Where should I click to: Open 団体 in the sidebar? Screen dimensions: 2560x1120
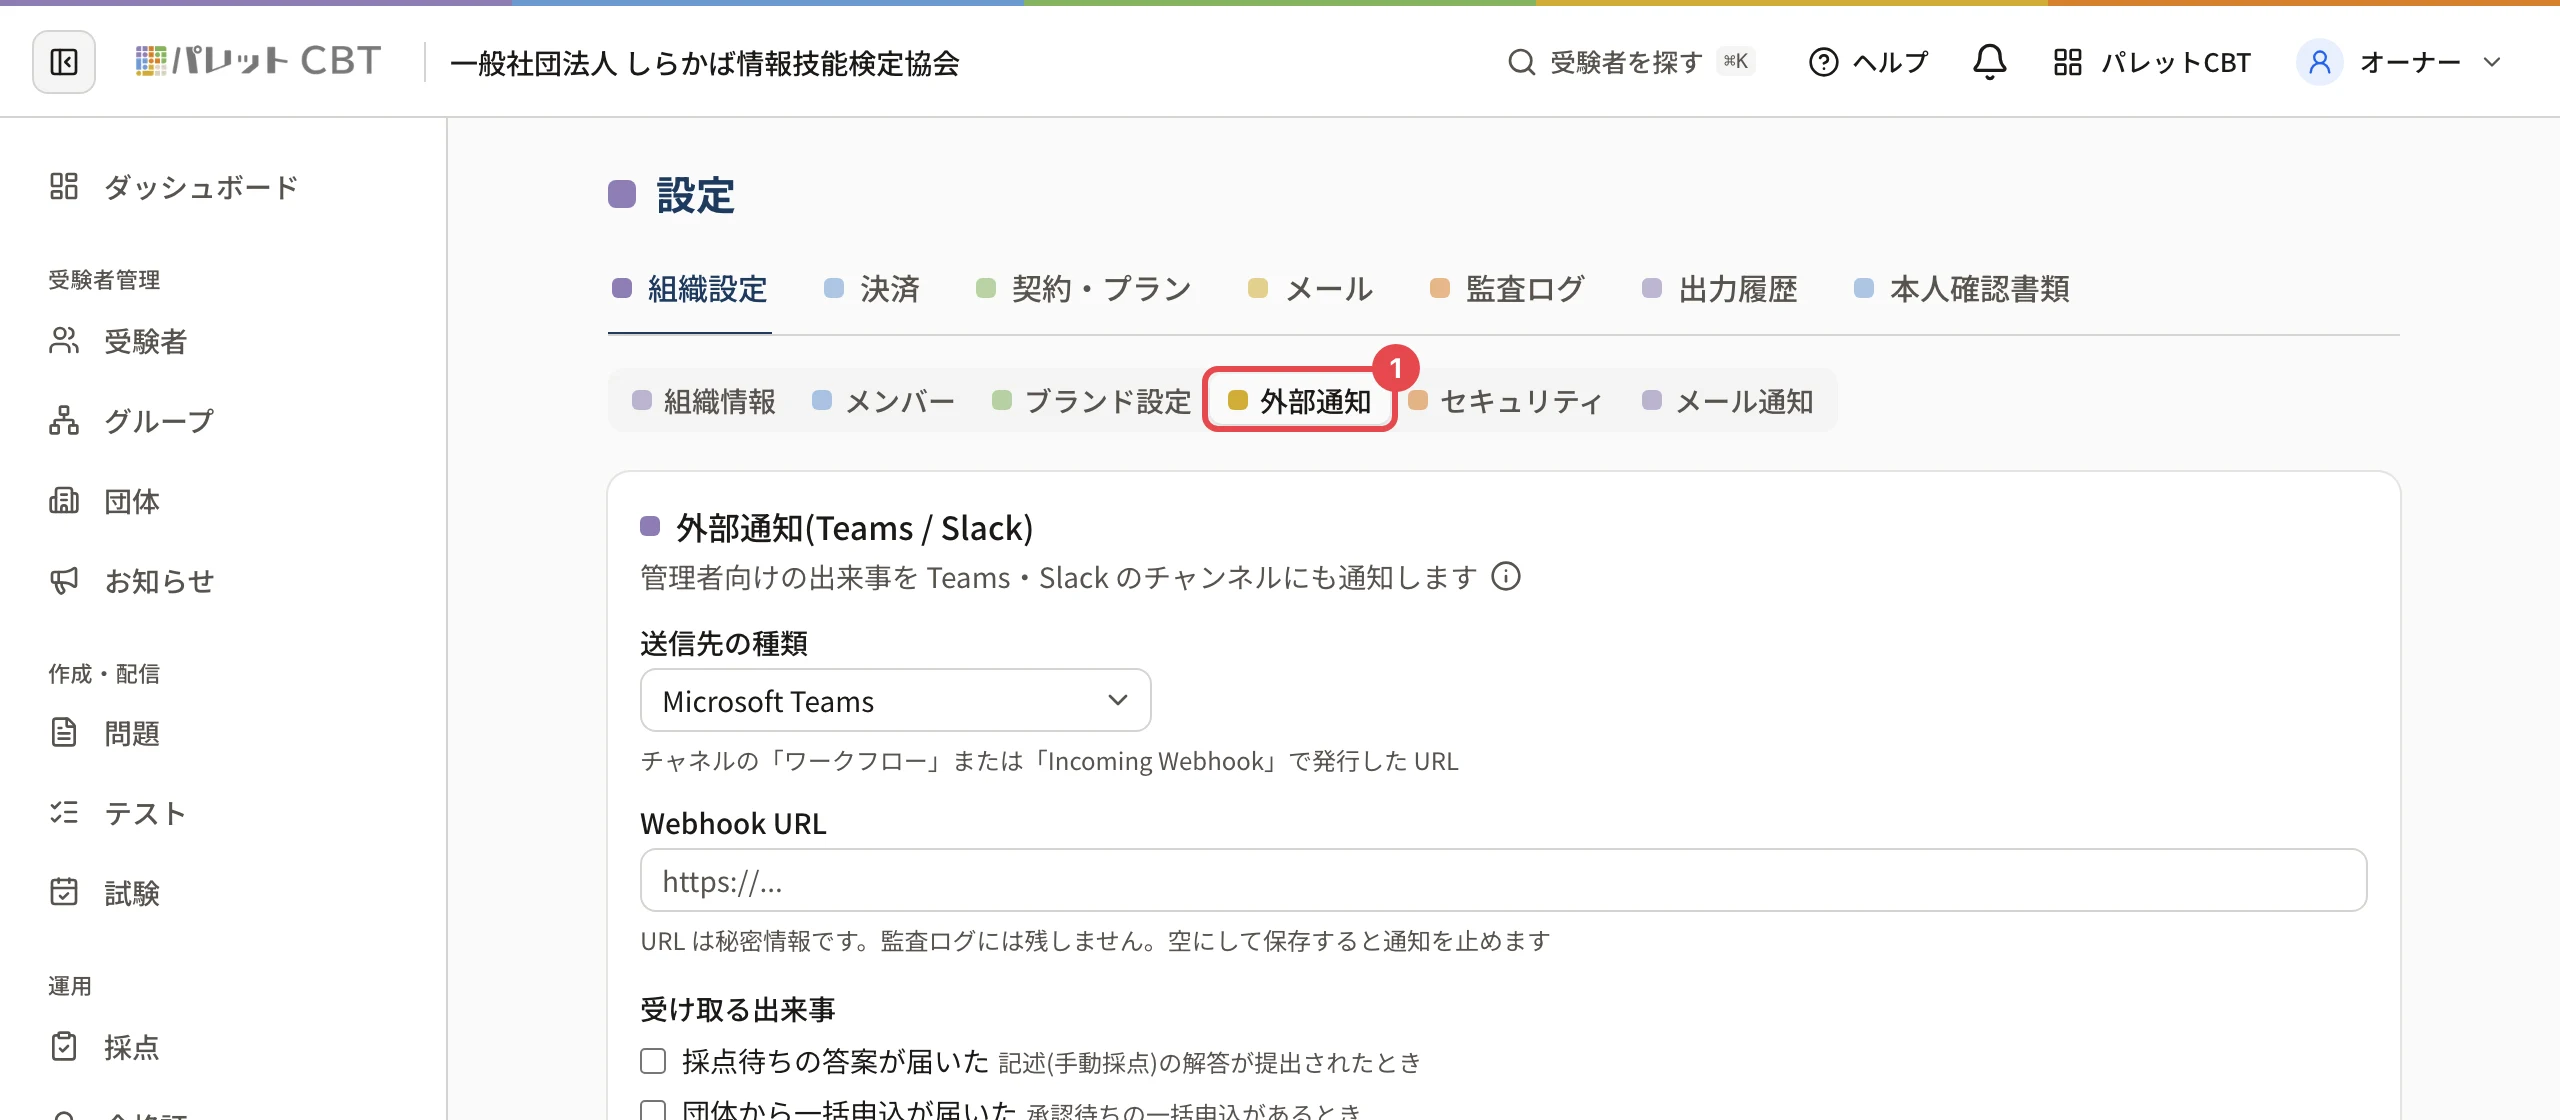click(104, 501)
